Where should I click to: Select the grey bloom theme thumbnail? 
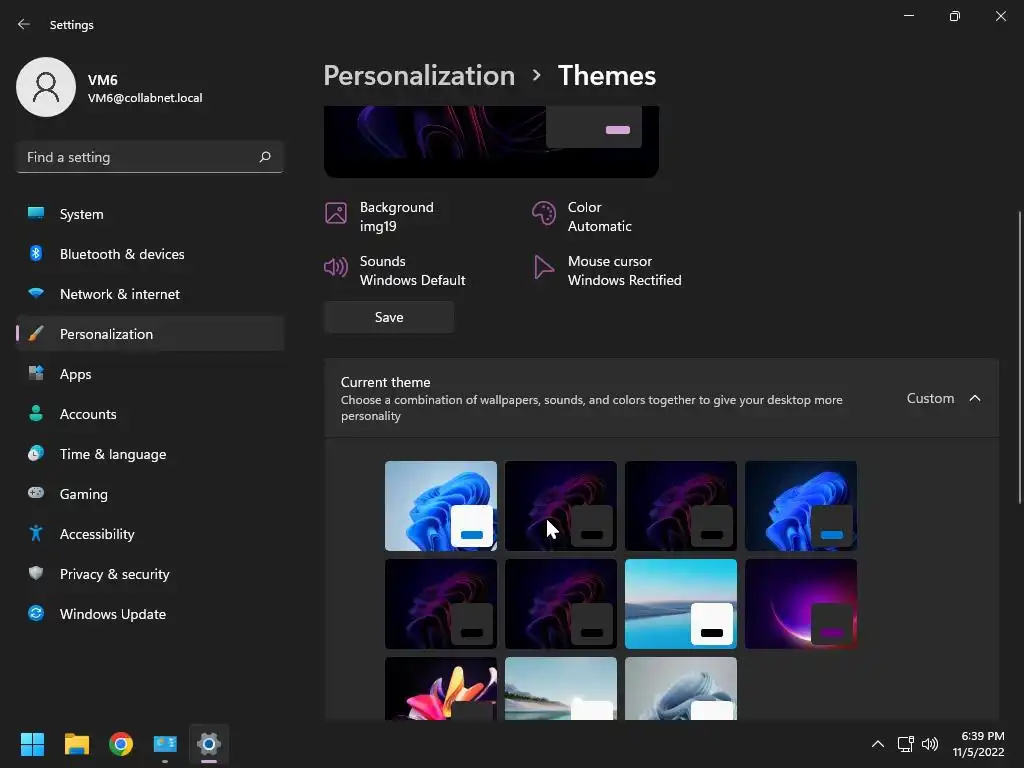click(x=680, y=688)
